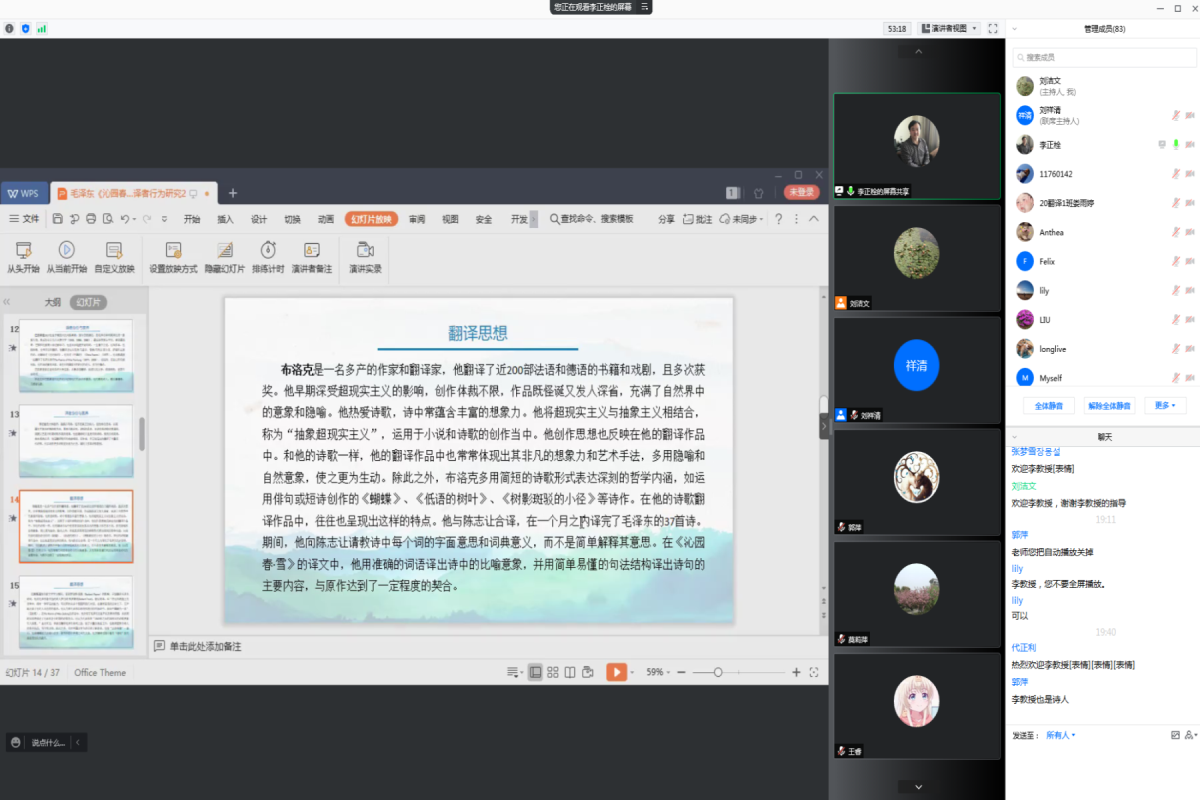Viewport: 1200px width, 800px height.
Task: Click the 隐藏幻灯片 hide slide icon
Action: [x=225, y=250]
